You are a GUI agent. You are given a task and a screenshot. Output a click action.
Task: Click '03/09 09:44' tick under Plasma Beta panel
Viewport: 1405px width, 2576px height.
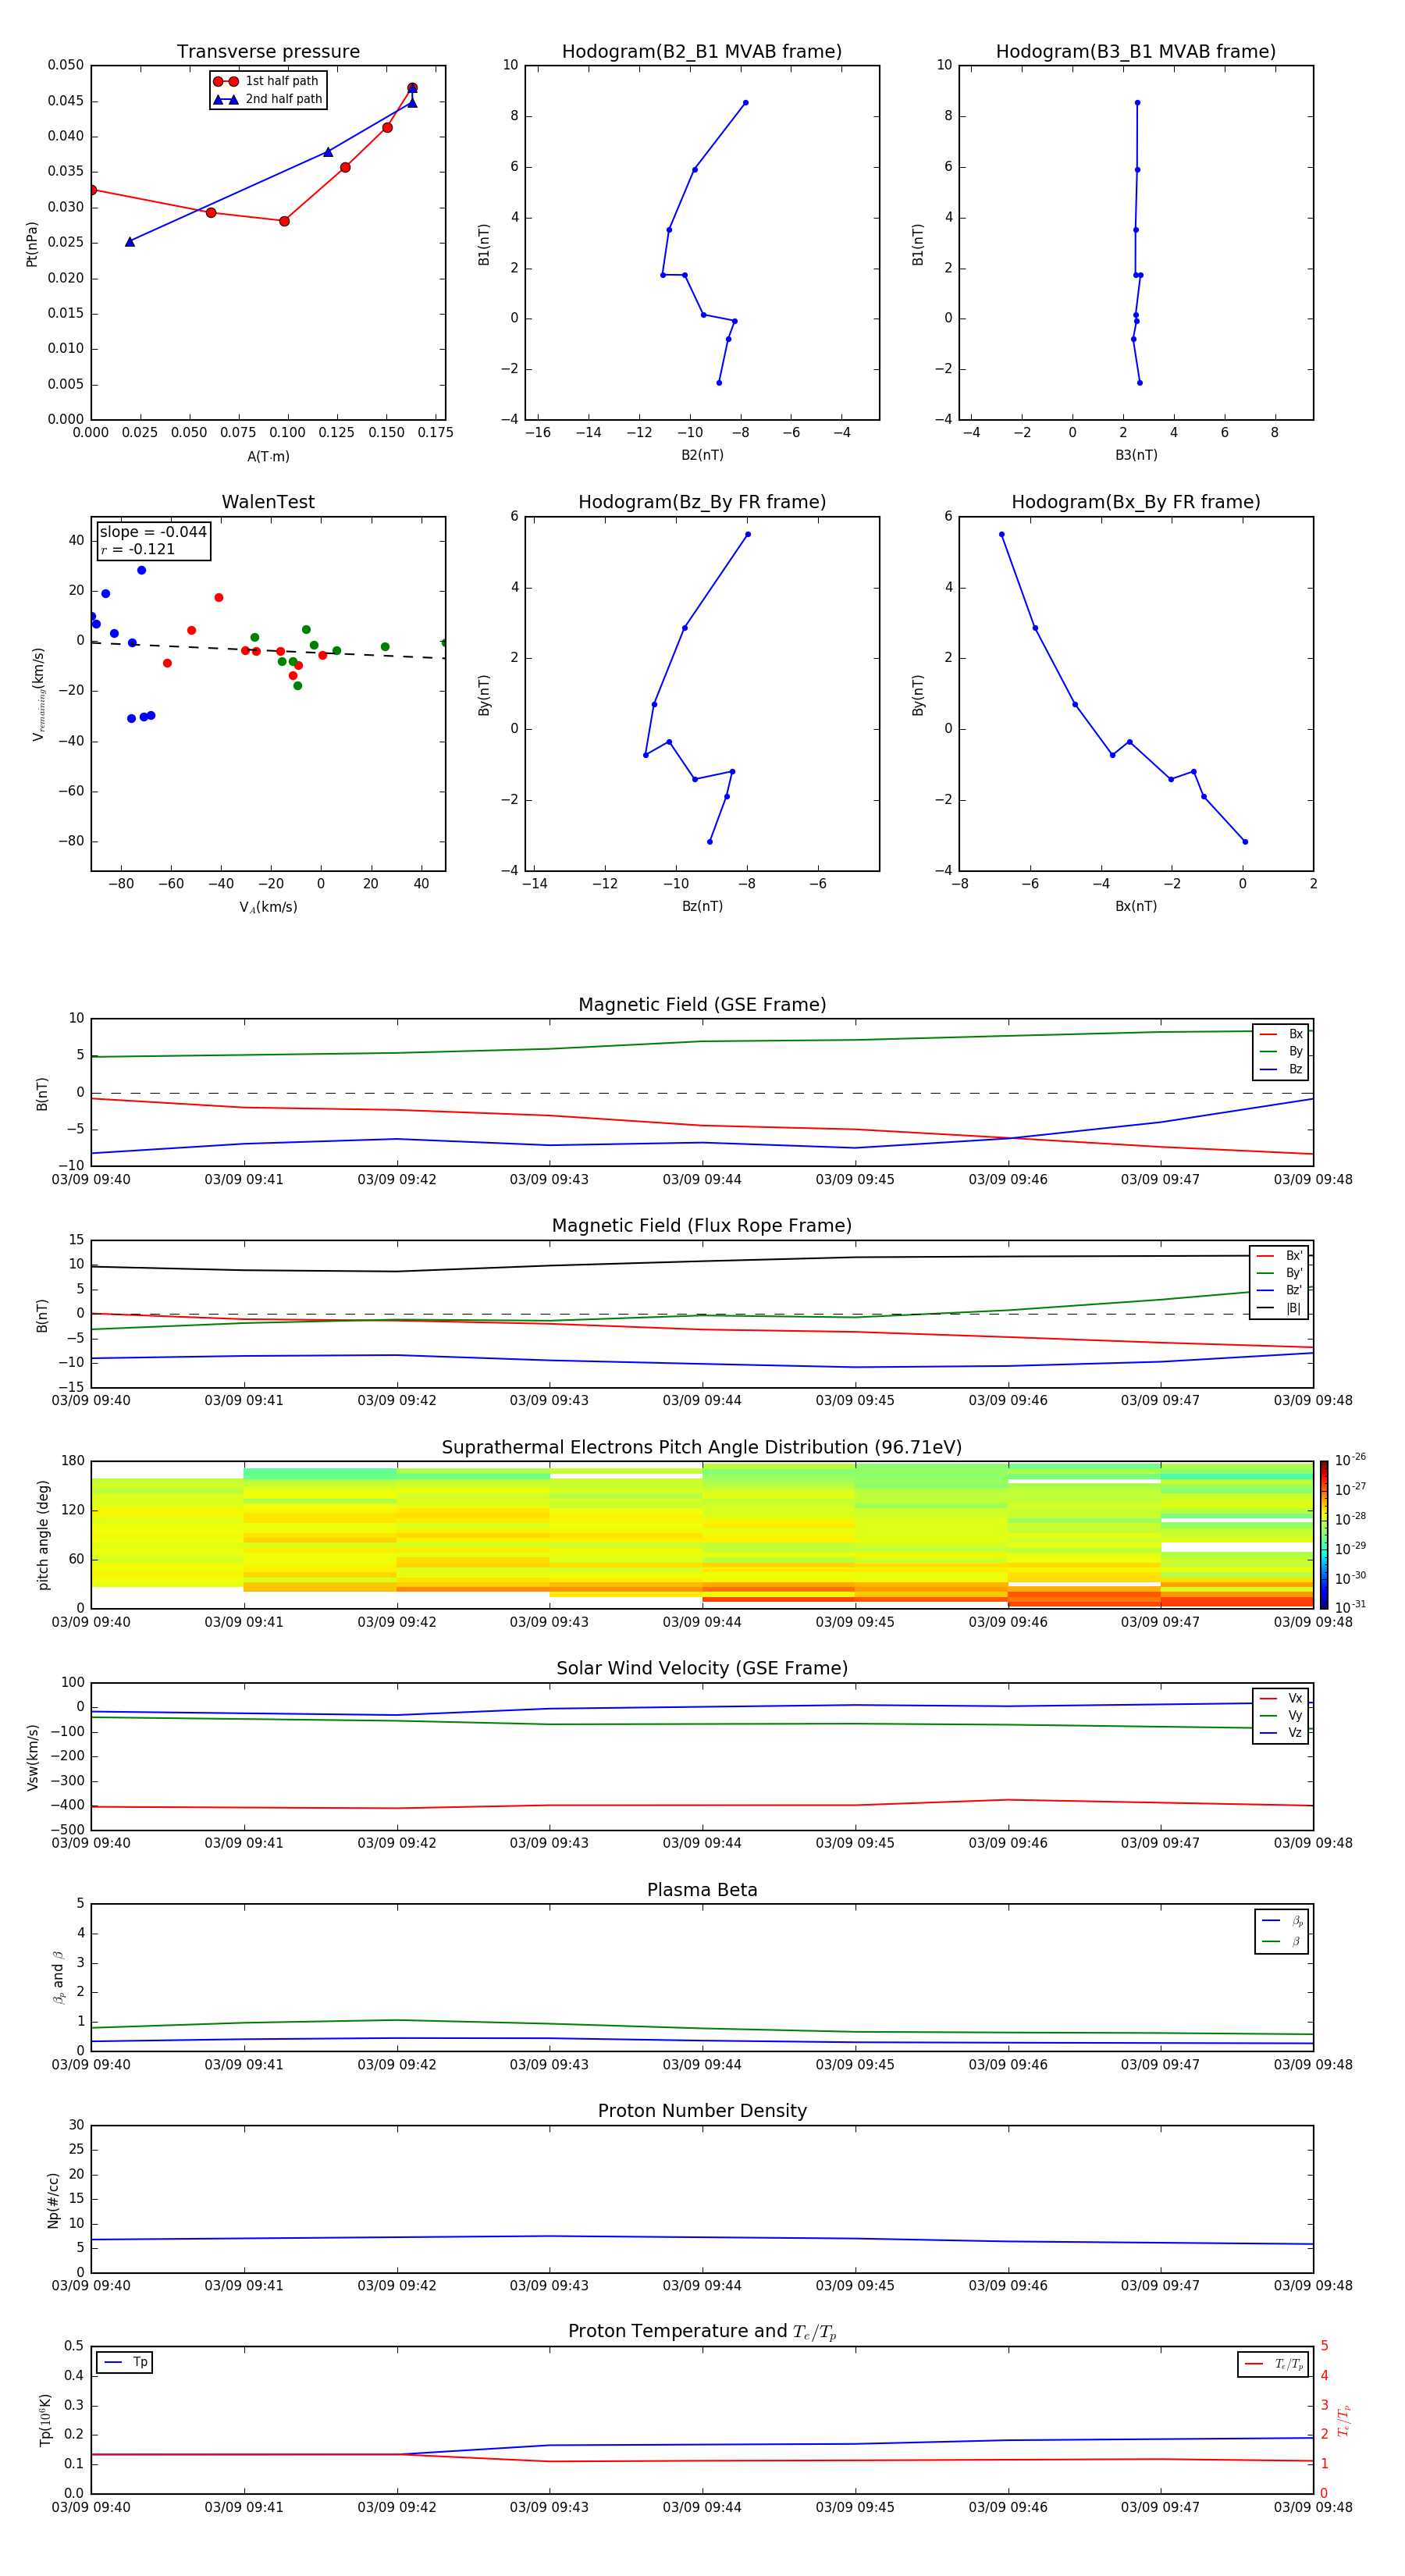point(702,2065)
